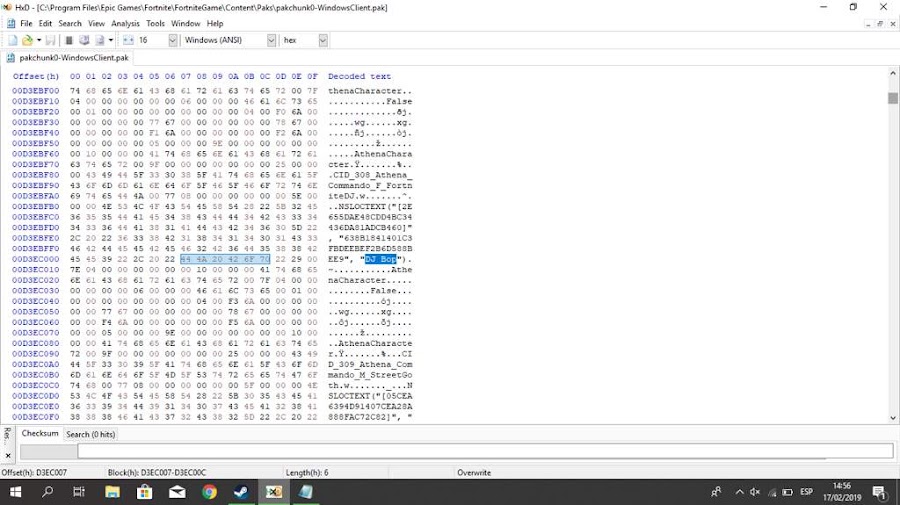Click offset row 00D3EC000
This screenshot has height=505, width=900.
(x=36, y=259)
